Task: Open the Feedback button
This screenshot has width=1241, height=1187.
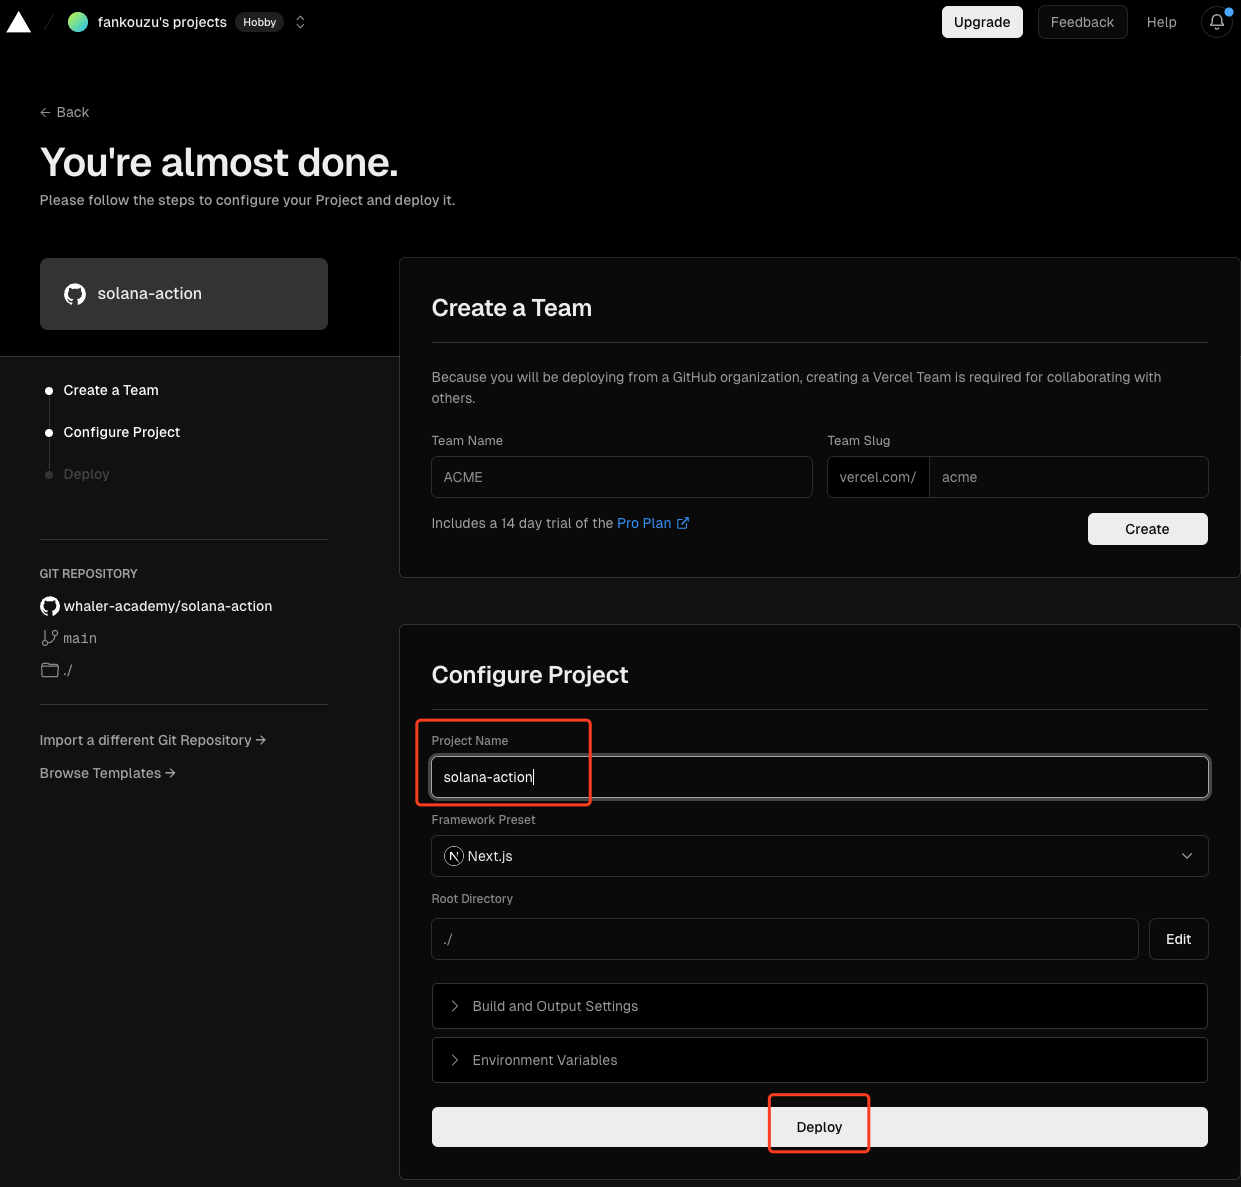Action: click(x=1082, y=22)
